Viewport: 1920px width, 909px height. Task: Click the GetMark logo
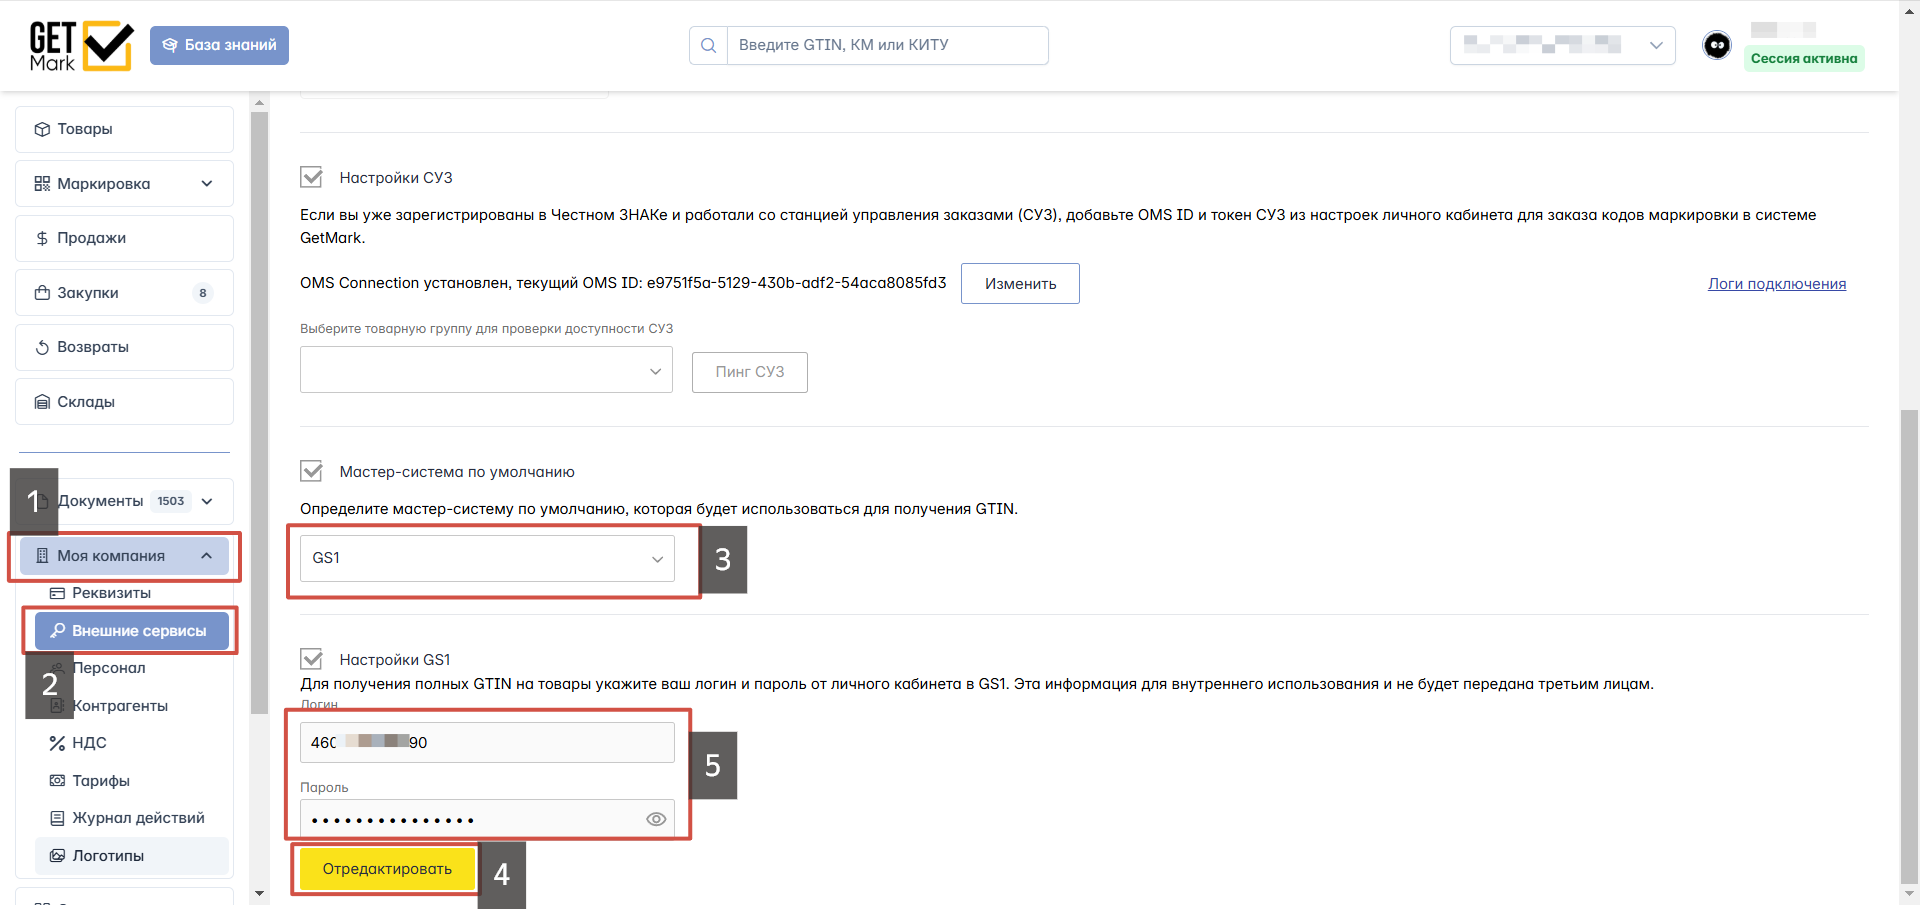[x=81, y=46]
